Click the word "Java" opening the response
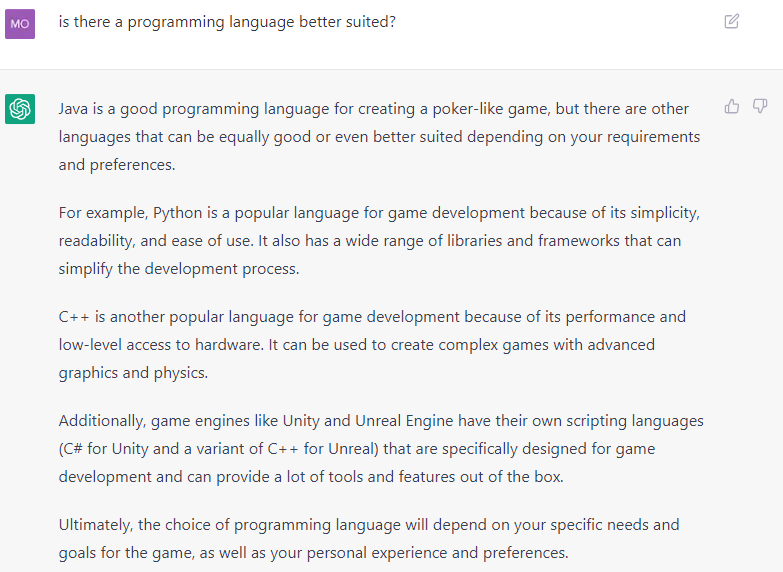The height and width of the screenshot is (572, 783). [73, 109]
